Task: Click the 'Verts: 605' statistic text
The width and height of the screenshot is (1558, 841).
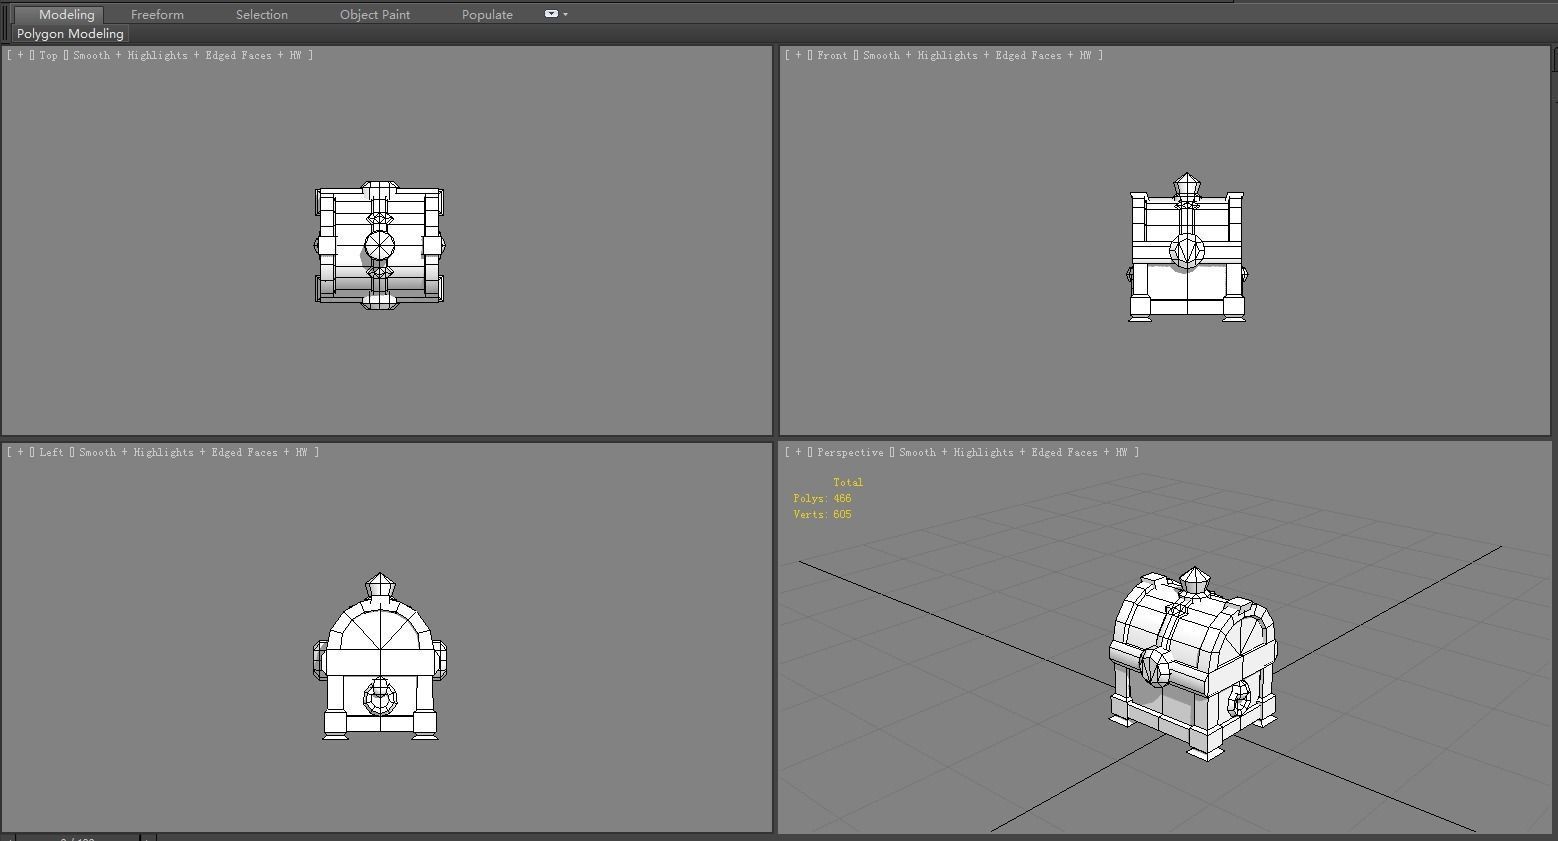Action: (822, 514)
